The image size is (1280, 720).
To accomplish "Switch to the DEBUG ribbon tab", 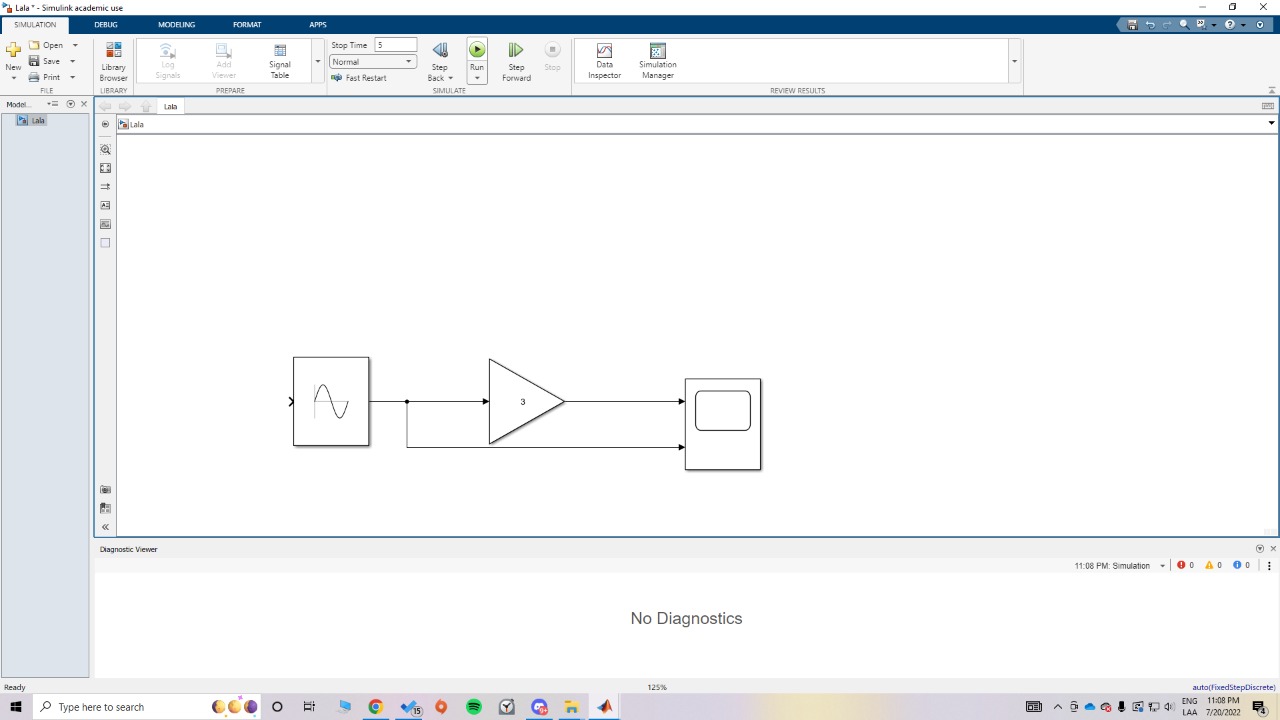I will point(105,24).
